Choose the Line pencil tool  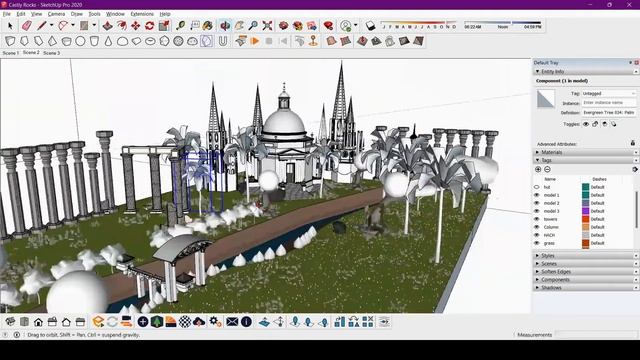(42, 26)
